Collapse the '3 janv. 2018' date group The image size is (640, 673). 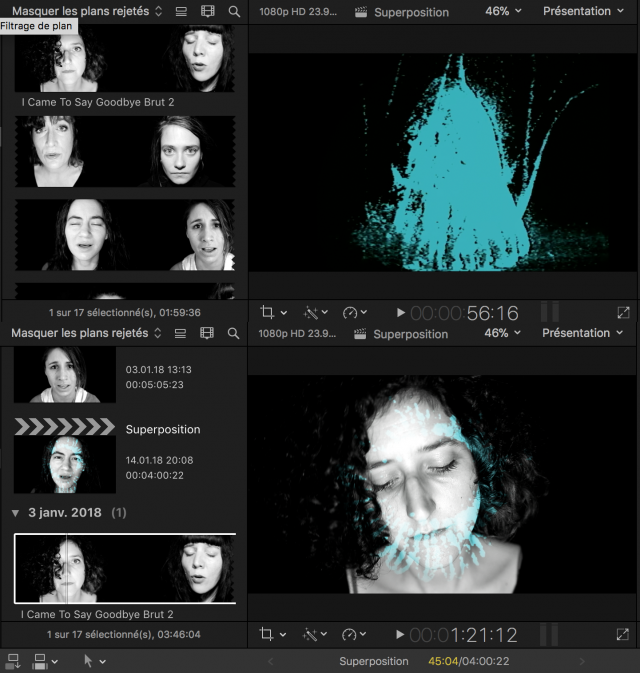point(15,512)
